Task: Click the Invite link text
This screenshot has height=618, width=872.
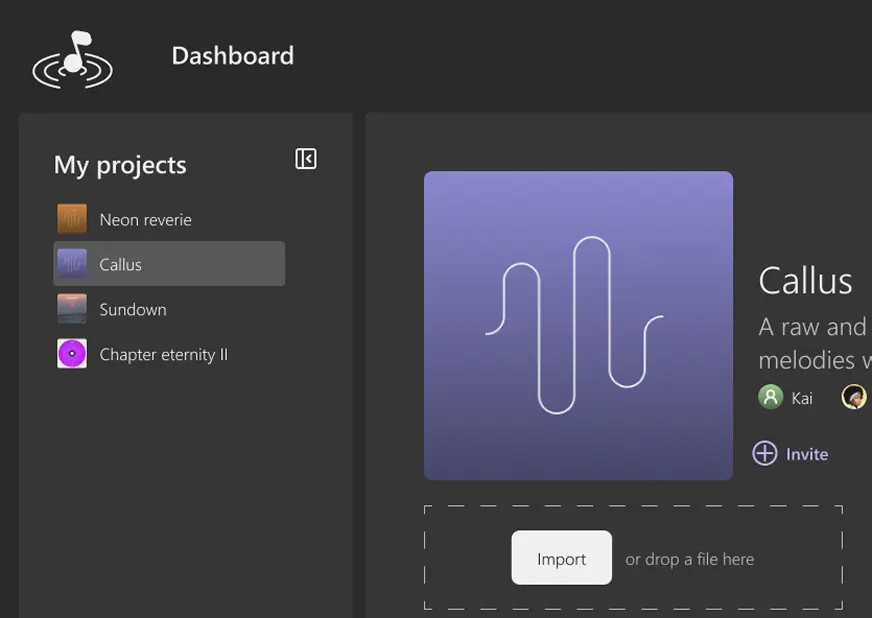Action: (807, 454)
